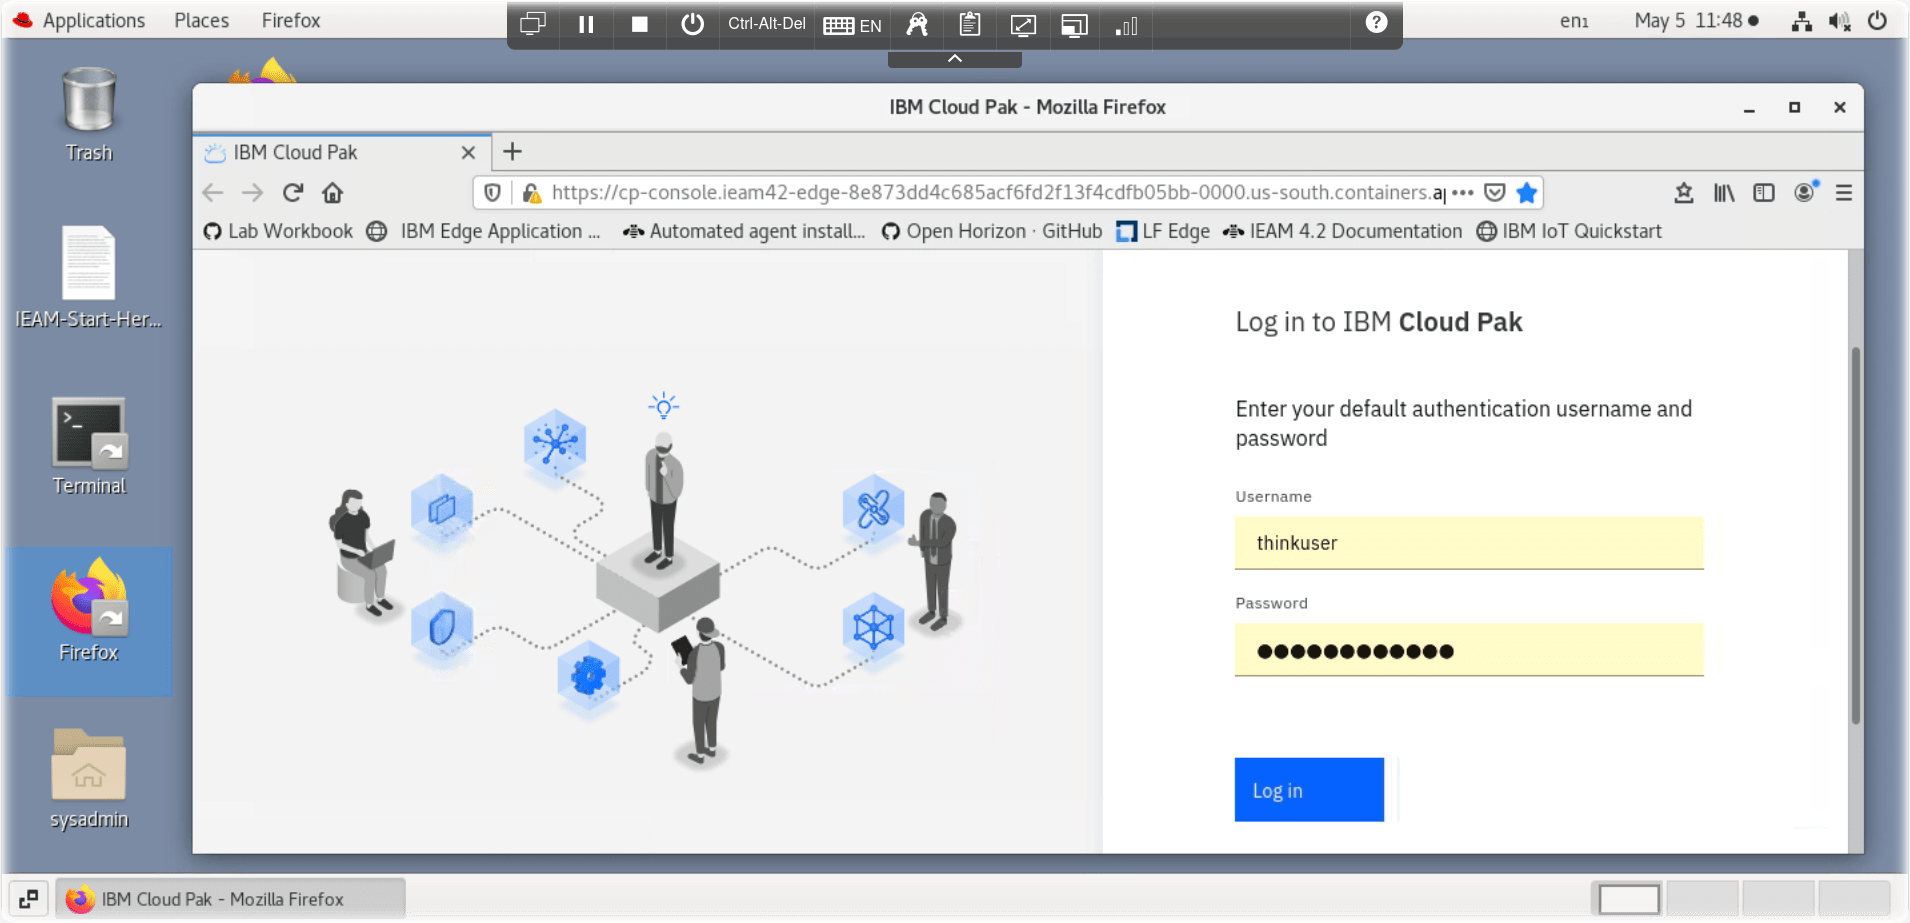Click the network status icon in top panel
The height and width of the screenshot is (923, 1910).
[x=1802, y=21]
